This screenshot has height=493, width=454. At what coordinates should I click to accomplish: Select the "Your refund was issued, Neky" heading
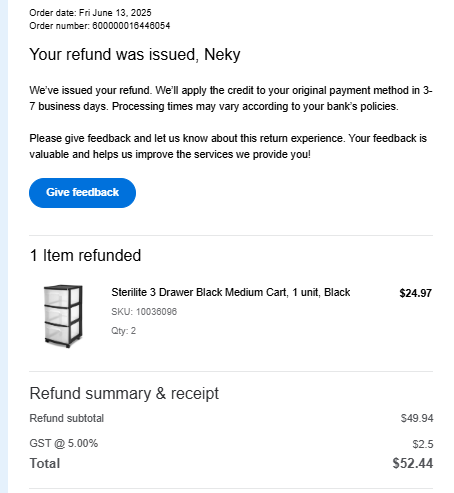pyautogui.click(x=135, y=54)
